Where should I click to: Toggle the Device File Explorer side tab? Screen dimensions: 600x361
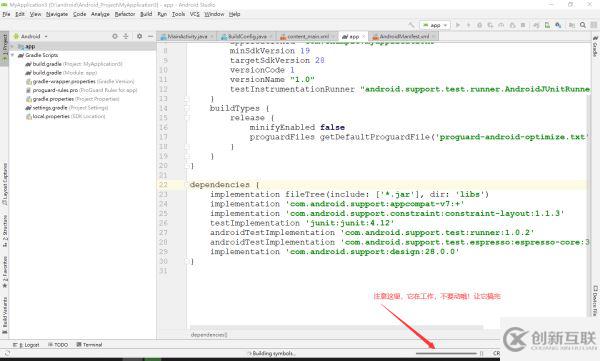point(595,301)
